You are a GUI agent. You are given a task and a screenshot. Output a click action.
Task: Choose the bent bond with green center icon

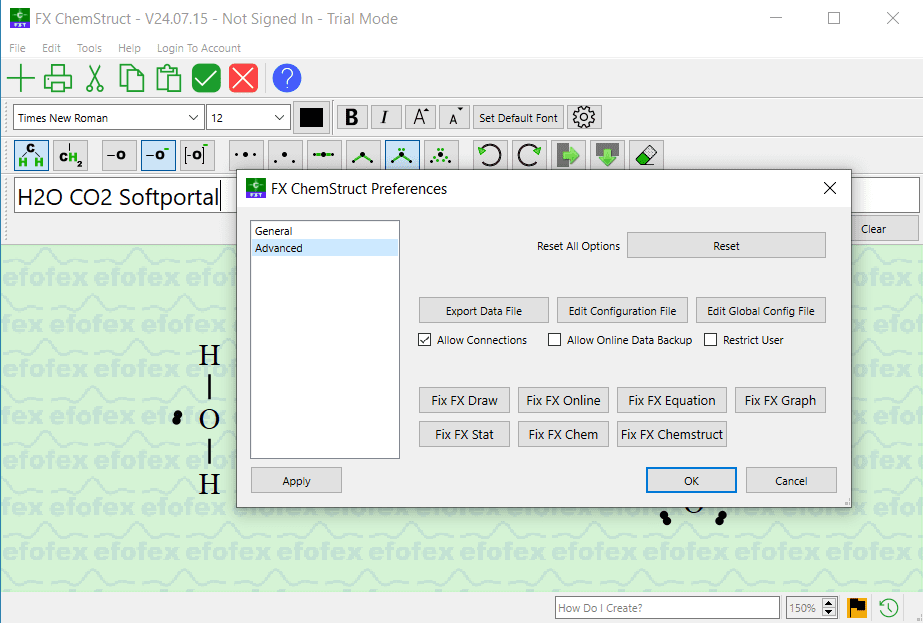[363, 155]
